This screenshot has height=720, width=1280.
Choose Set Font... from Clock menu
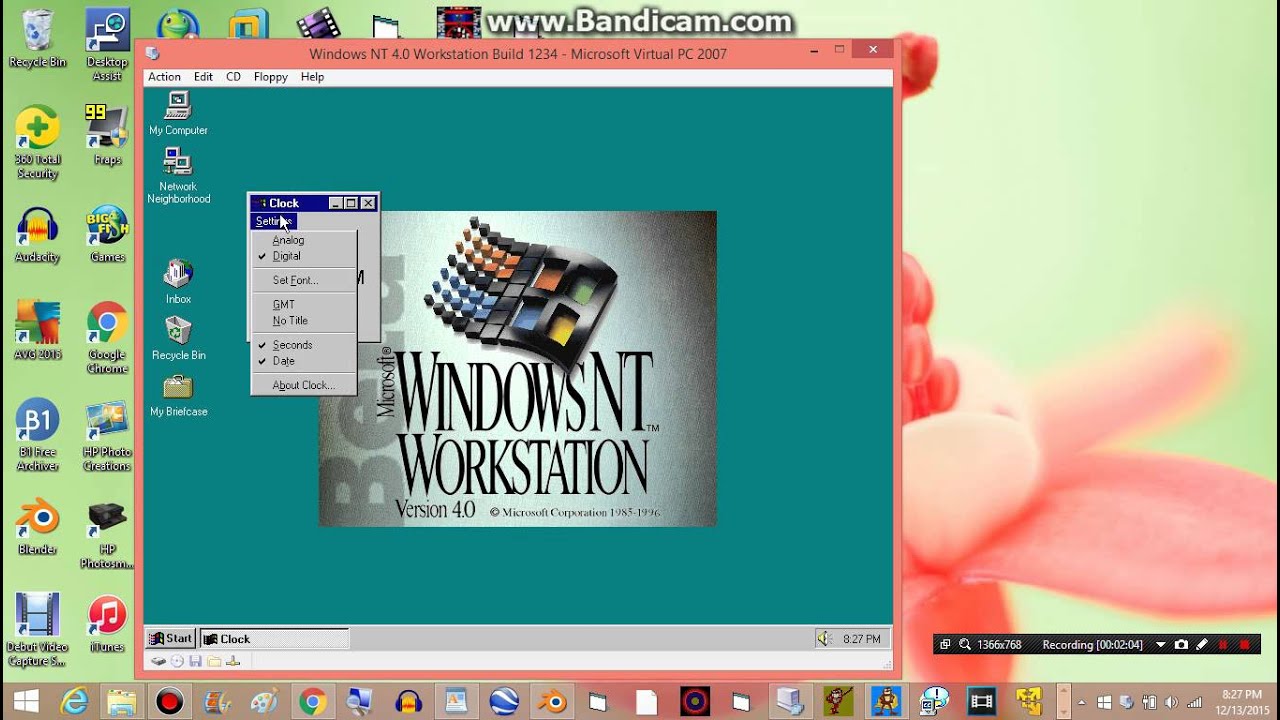point(304,280)
